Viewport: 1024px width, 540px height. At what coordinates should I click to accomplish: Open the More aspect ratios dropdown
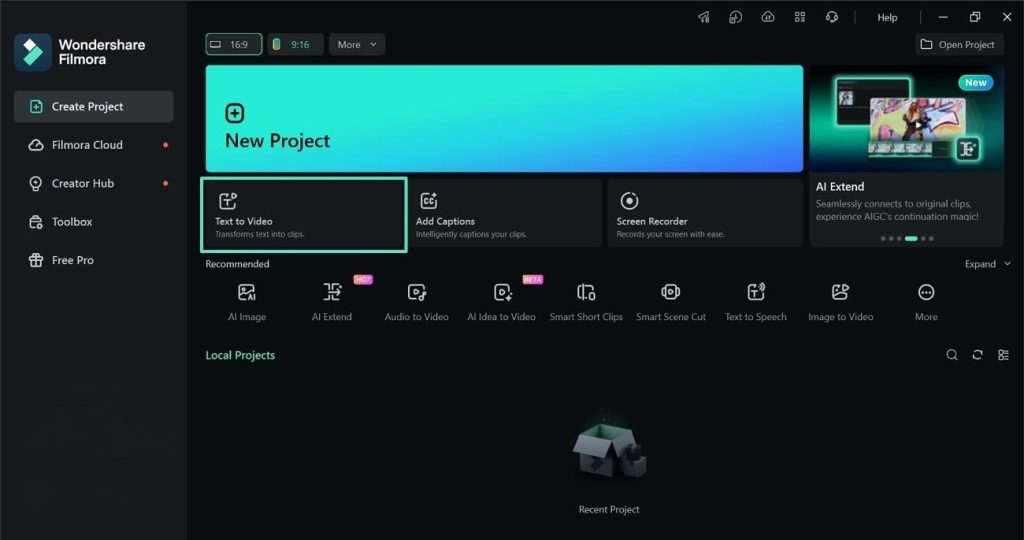(357, 44)
